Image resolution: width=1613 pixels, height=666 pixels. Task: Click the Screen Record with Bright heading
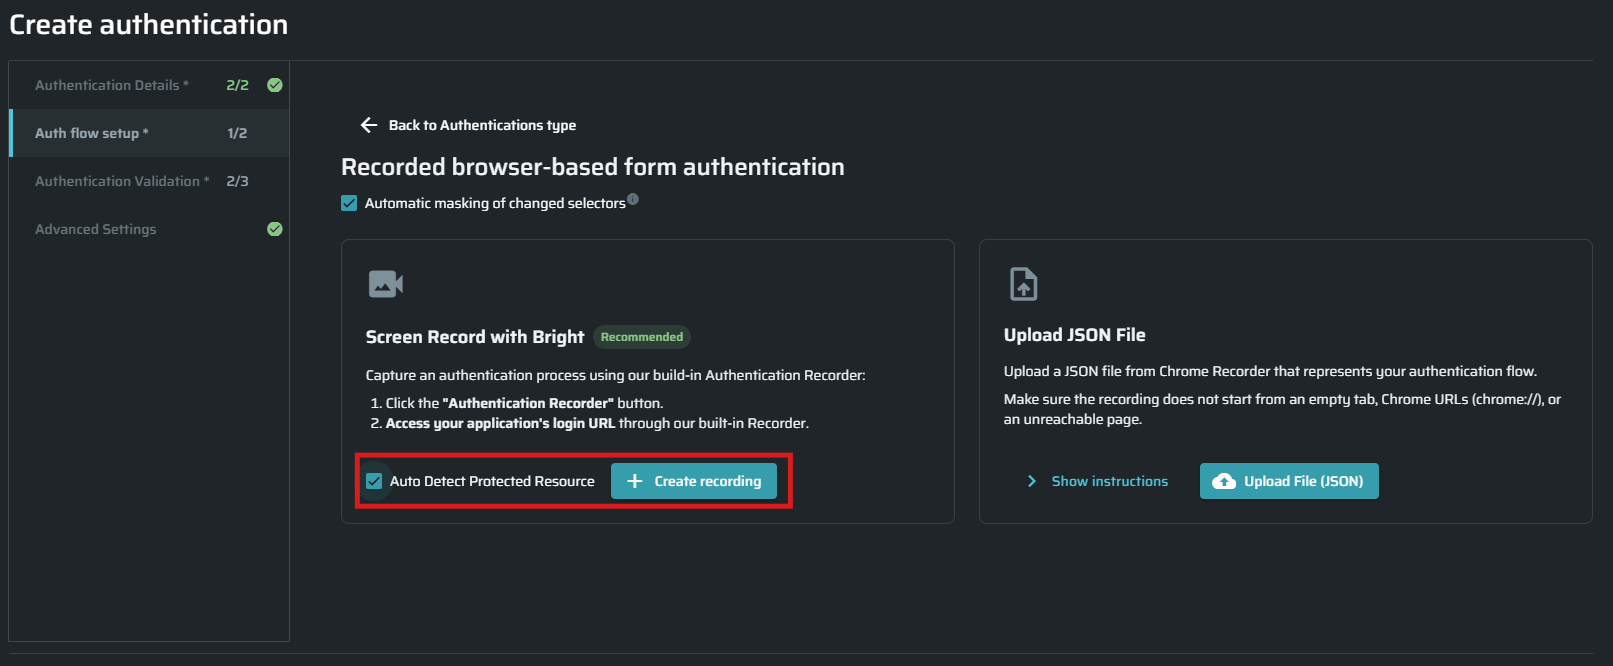point(475,337)
